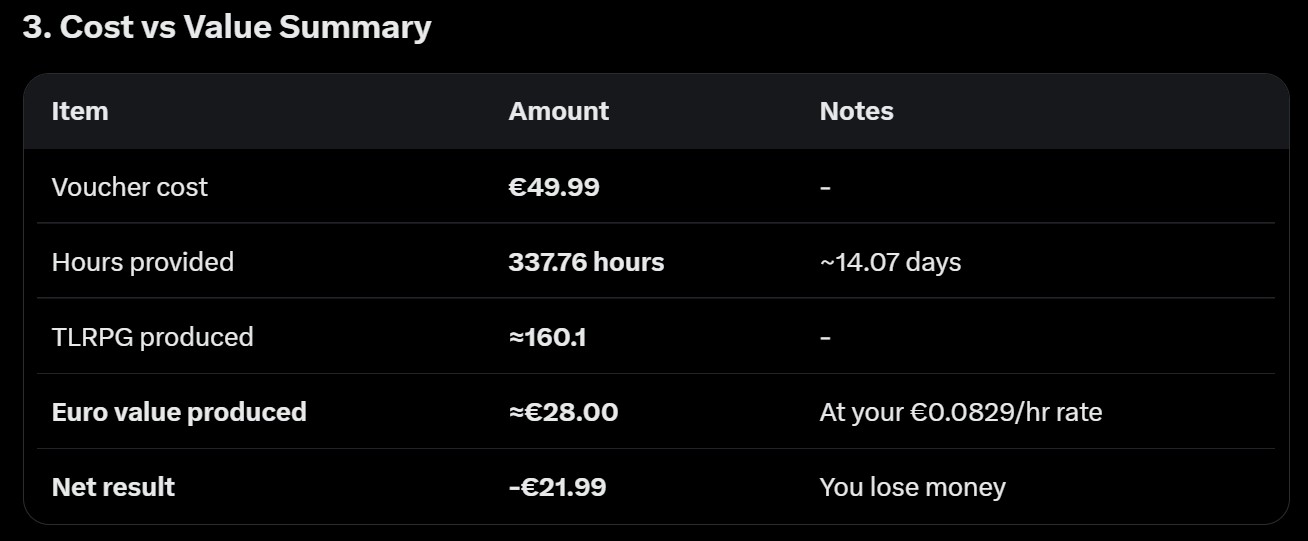The width and height of the screenshot is (1308, 541).
Task: Click the section number '3.' in heading
Action: [36, 28]
